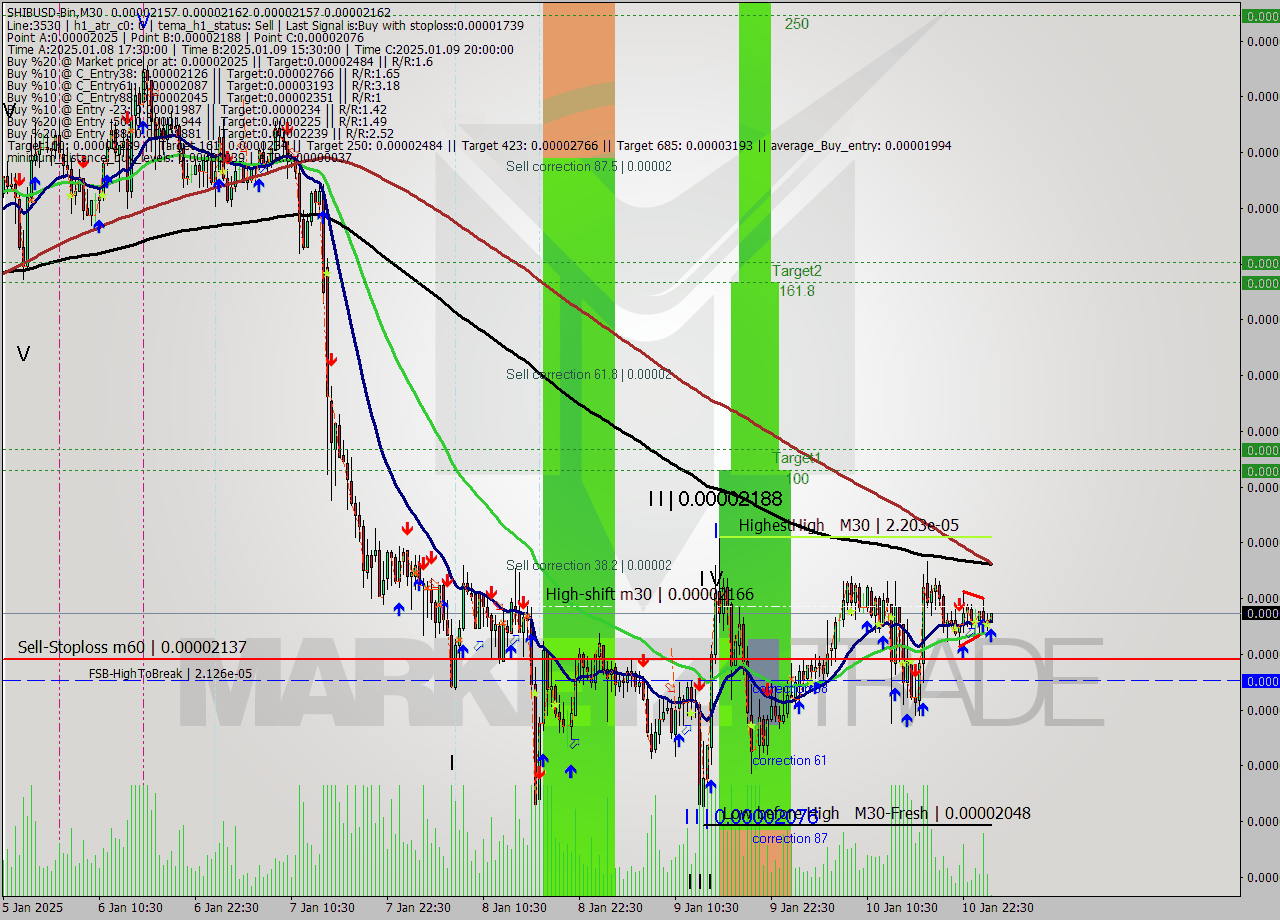Select the High-shift m30 0.00002166 label

[650, 595]
